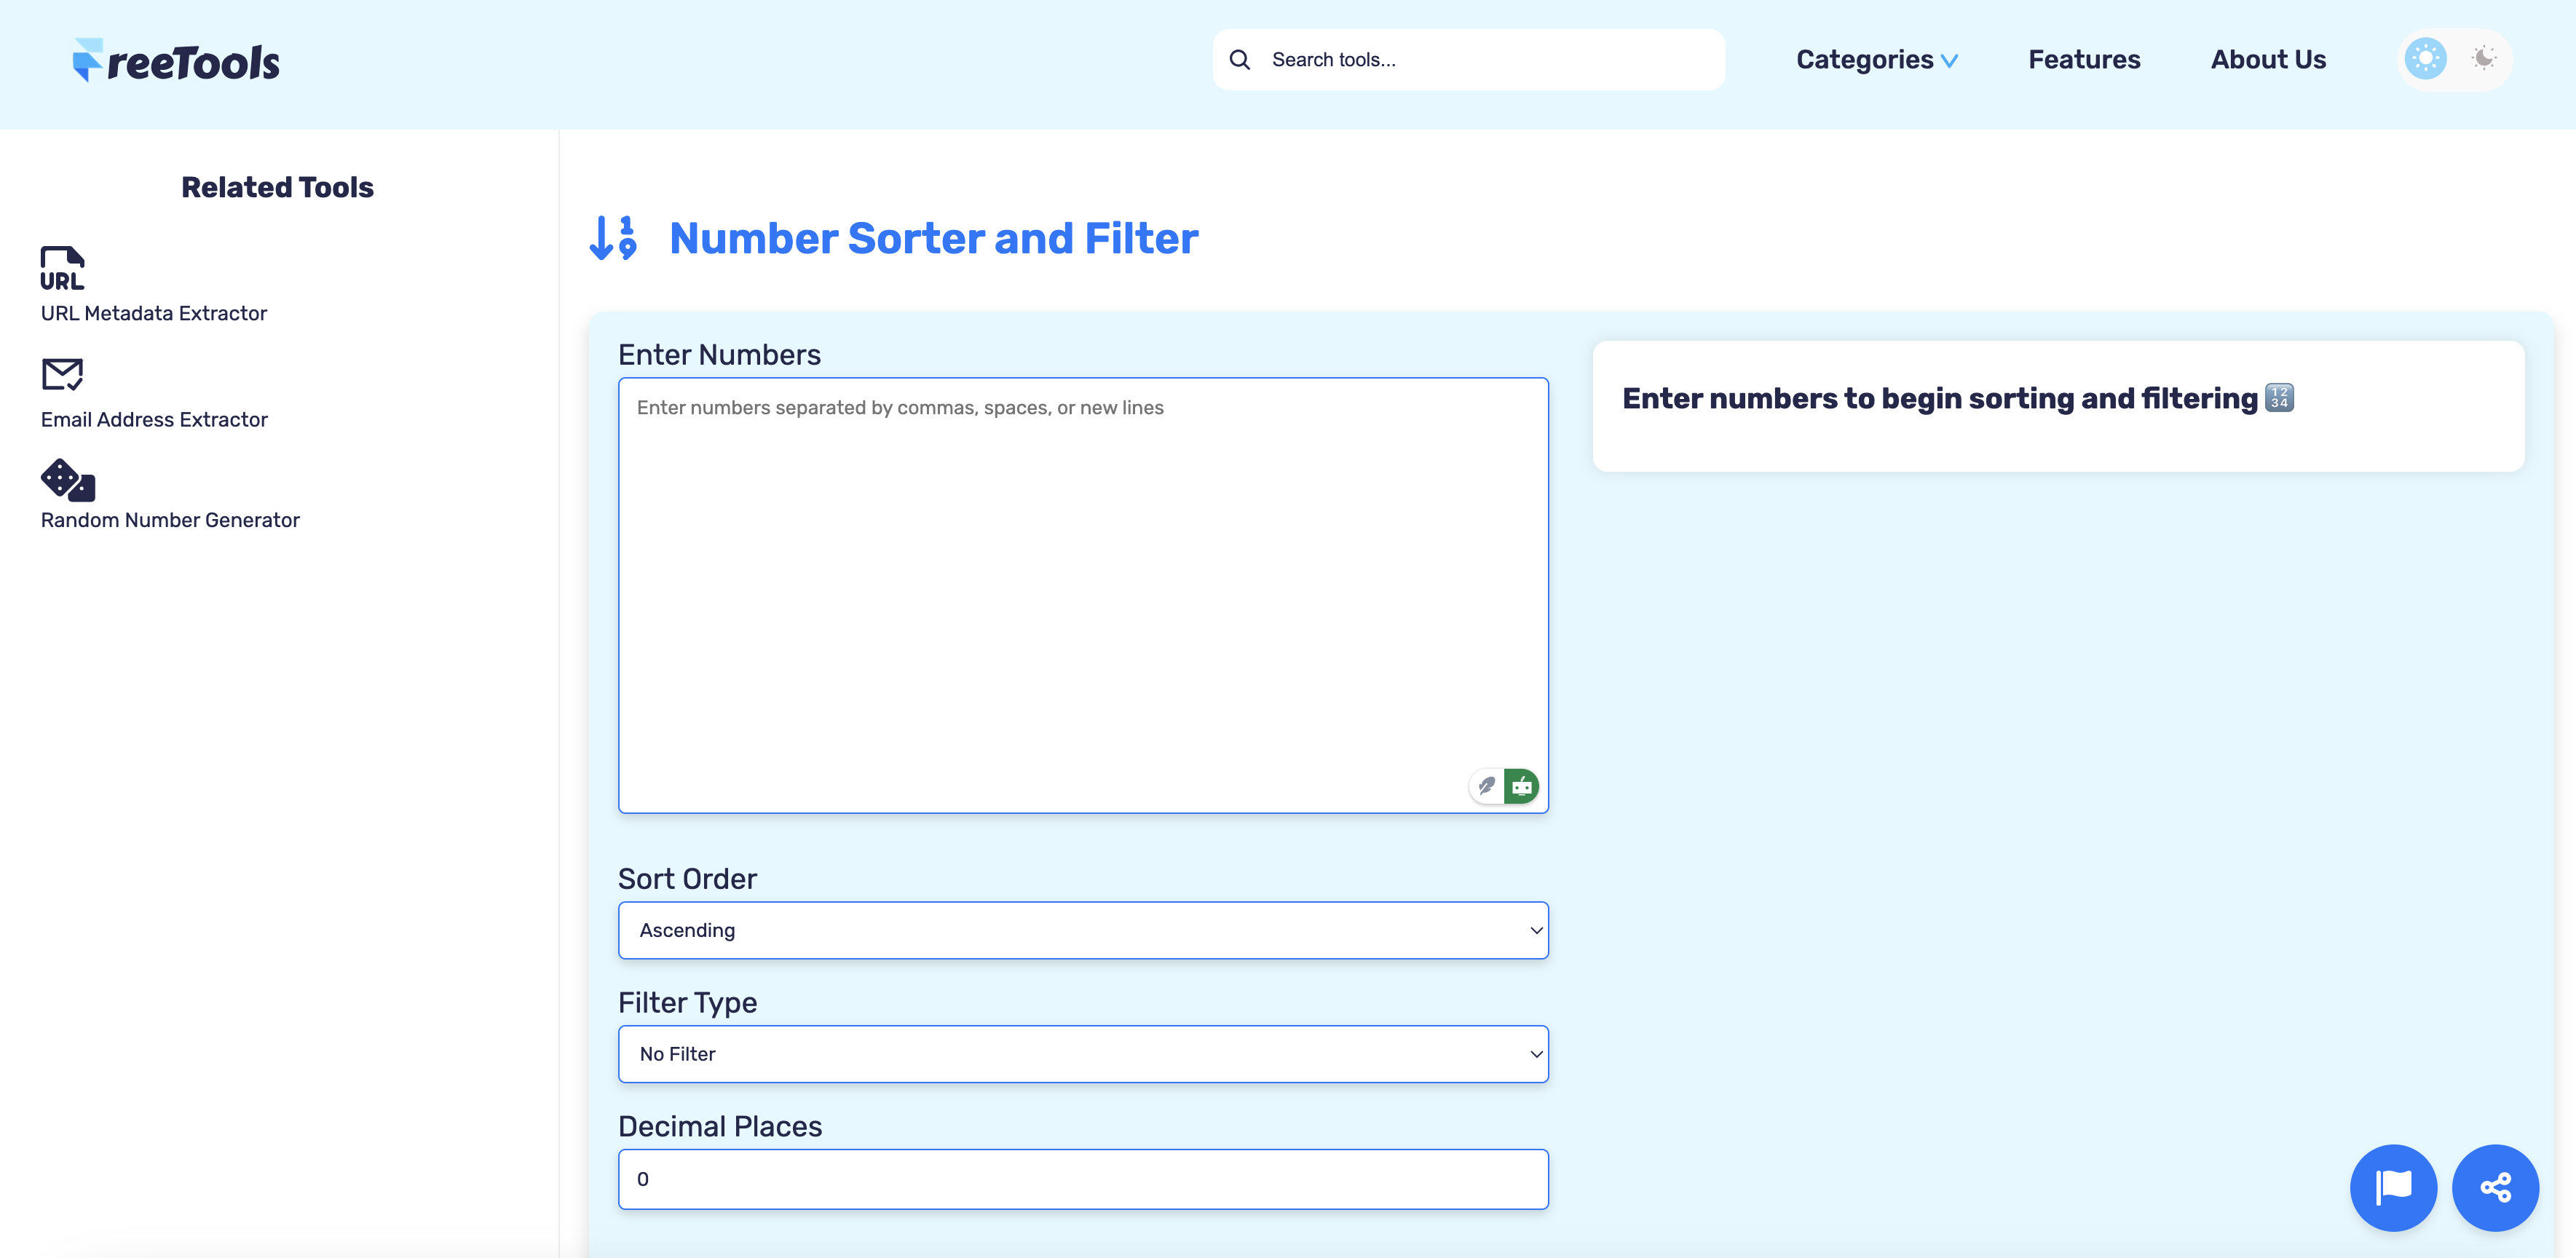Click inside the Decimal Places field
The height and width of the screenshot is (1258, 2576).
click(x=1083, y=1179)
